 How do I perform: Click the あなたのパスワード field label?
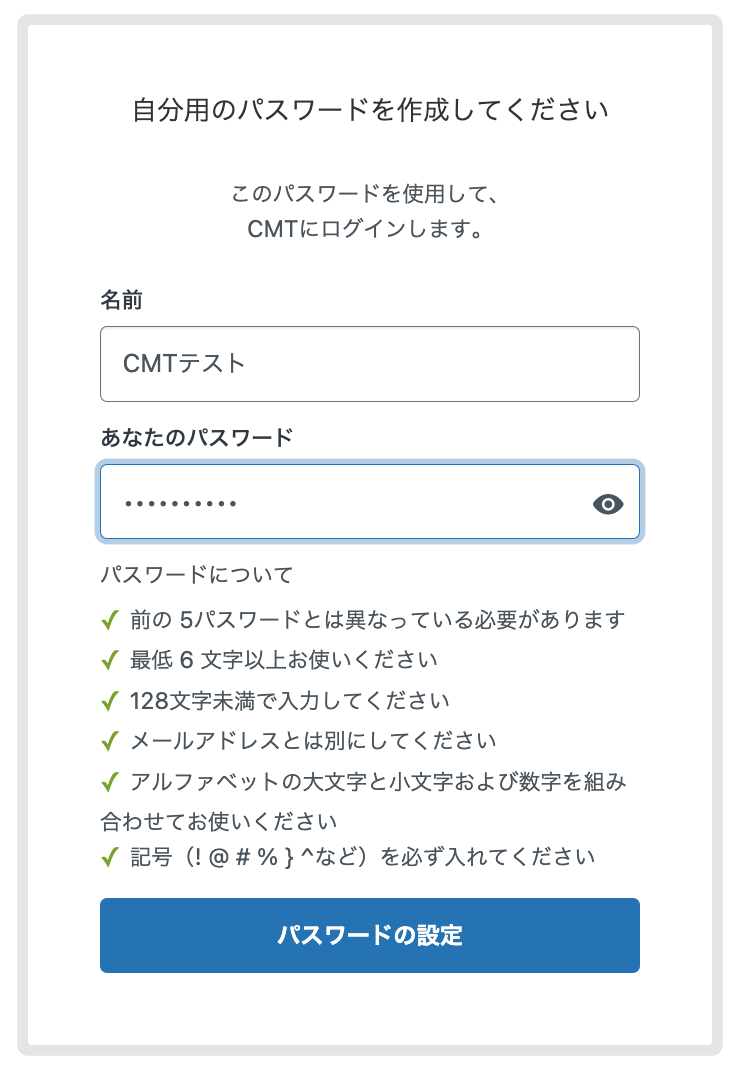(x=196, y=437)
